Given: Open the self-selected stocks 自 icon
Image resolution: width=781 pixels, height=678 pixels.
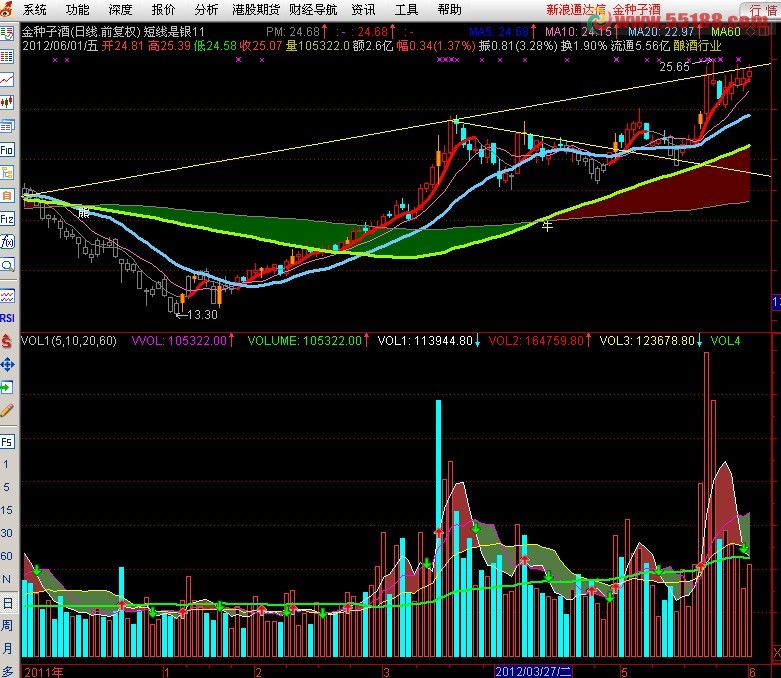Looking at the screenshot, I should point(7,195).
